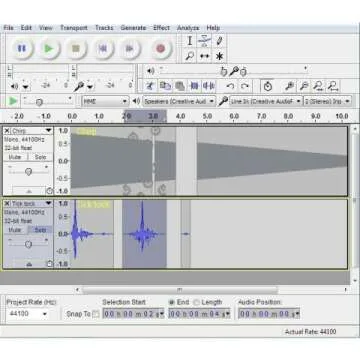
Task: Click the horizontal scrollbar below the tracks
Action: [179, 290]
